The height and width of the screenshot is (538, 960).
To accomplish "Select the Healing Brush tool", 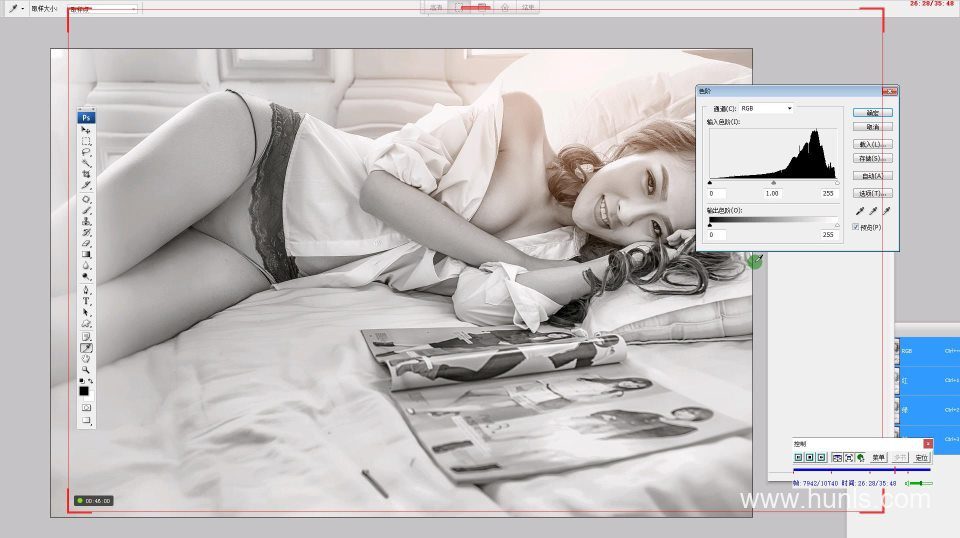I will (86, 200).
